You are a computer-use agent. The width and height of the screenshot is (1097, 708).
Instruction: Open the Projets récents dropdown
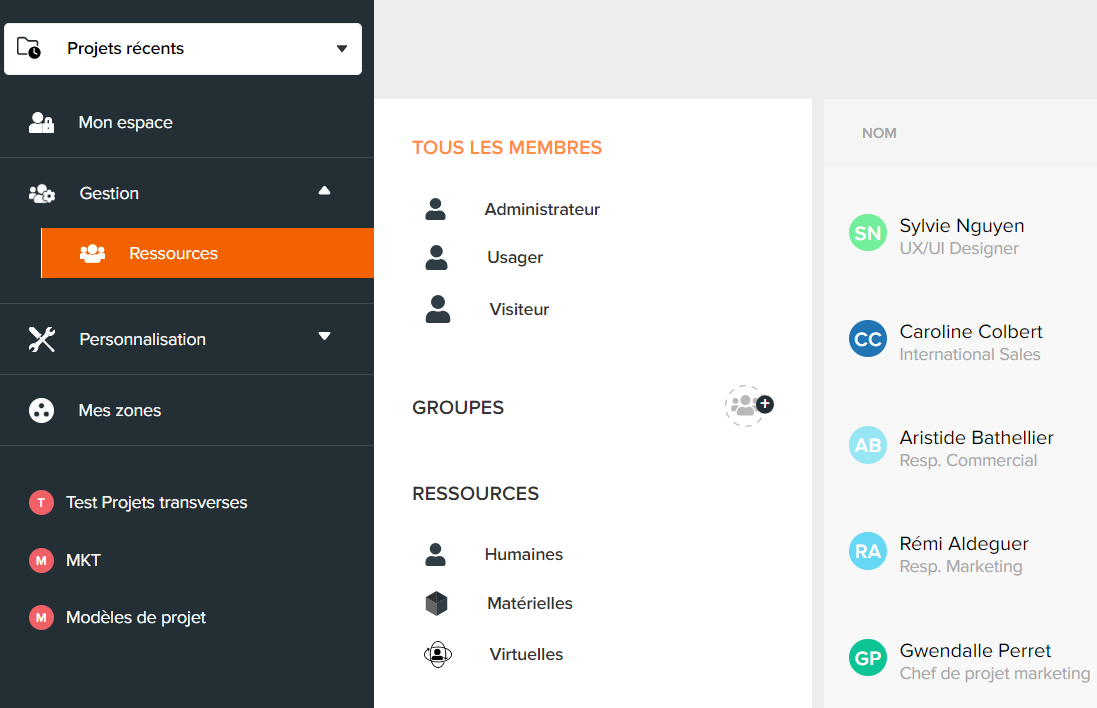(x=183, y=49)
